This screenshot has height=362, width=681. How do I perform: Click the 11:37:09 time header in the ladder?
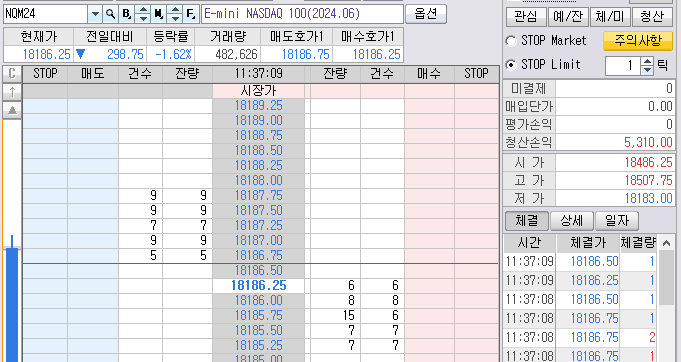[x=258, y=74]
